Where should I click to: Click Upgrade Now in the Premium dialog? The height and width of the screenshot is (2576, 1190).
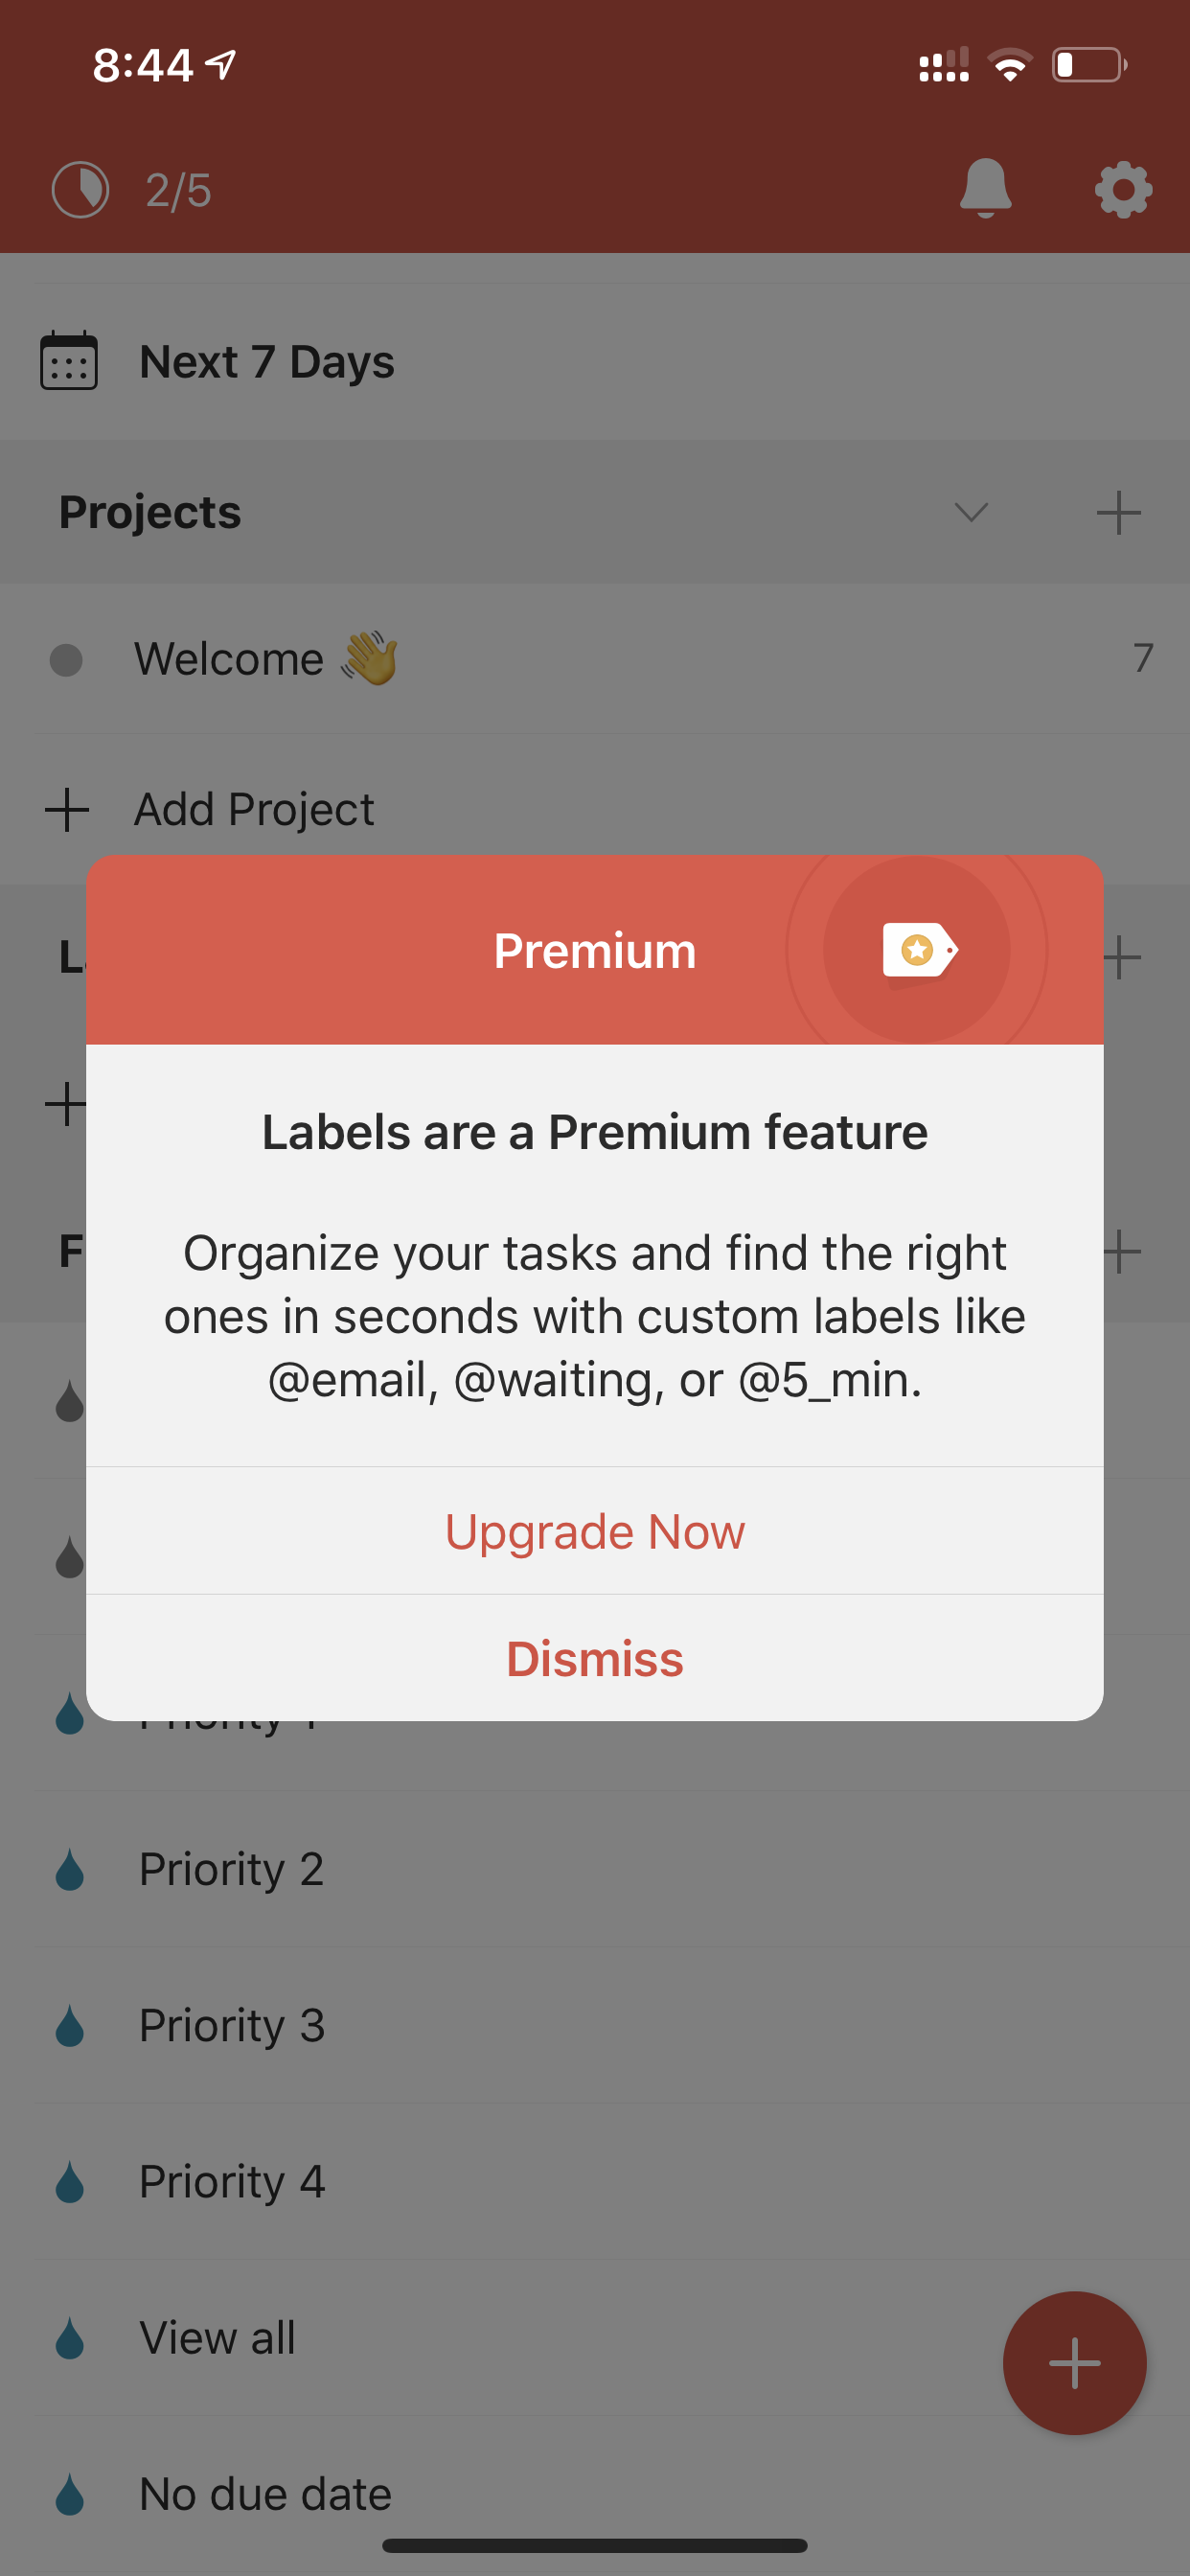point(595,1530)
